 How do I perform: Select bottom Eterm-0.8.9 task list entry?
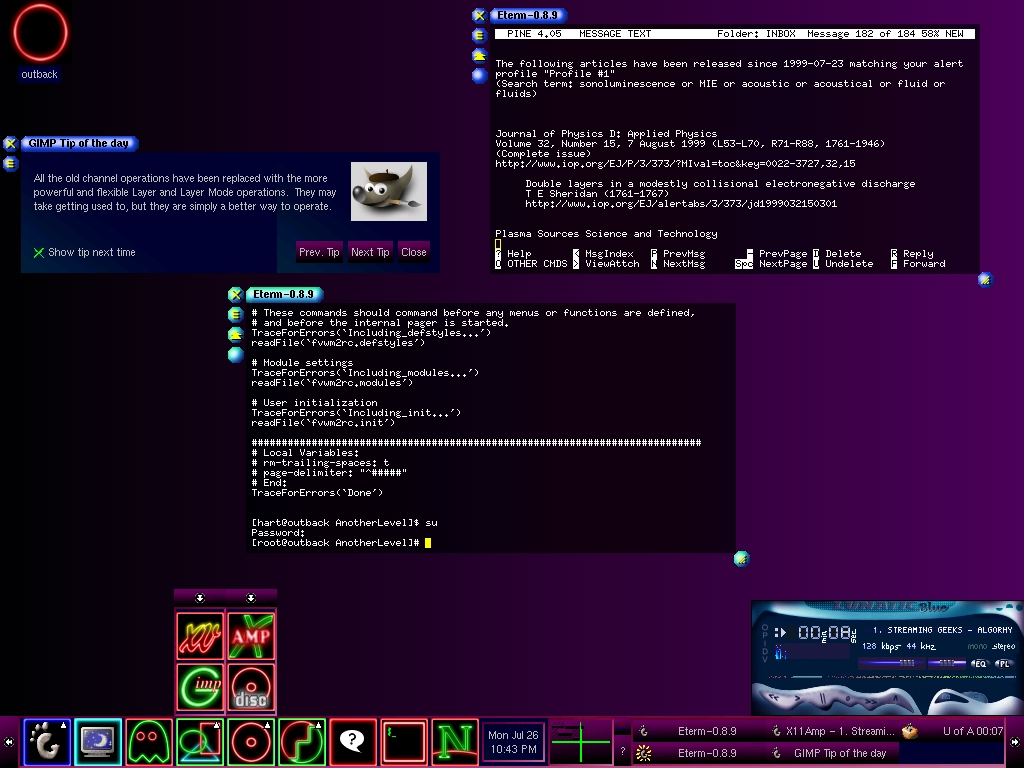[x=697, y=753]
